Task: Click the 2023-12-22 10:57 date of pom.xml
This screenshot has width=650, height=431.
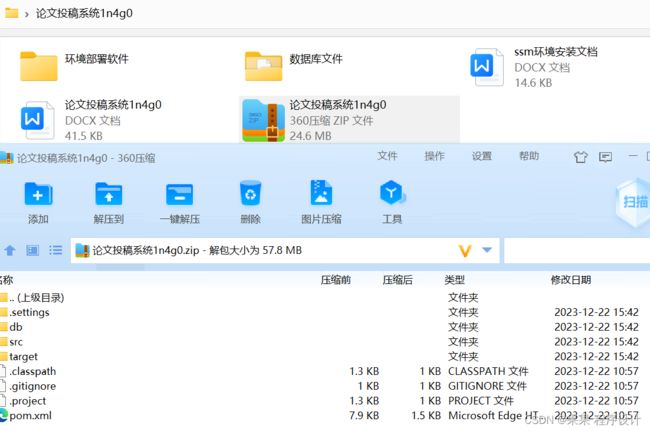Action: 597,415
